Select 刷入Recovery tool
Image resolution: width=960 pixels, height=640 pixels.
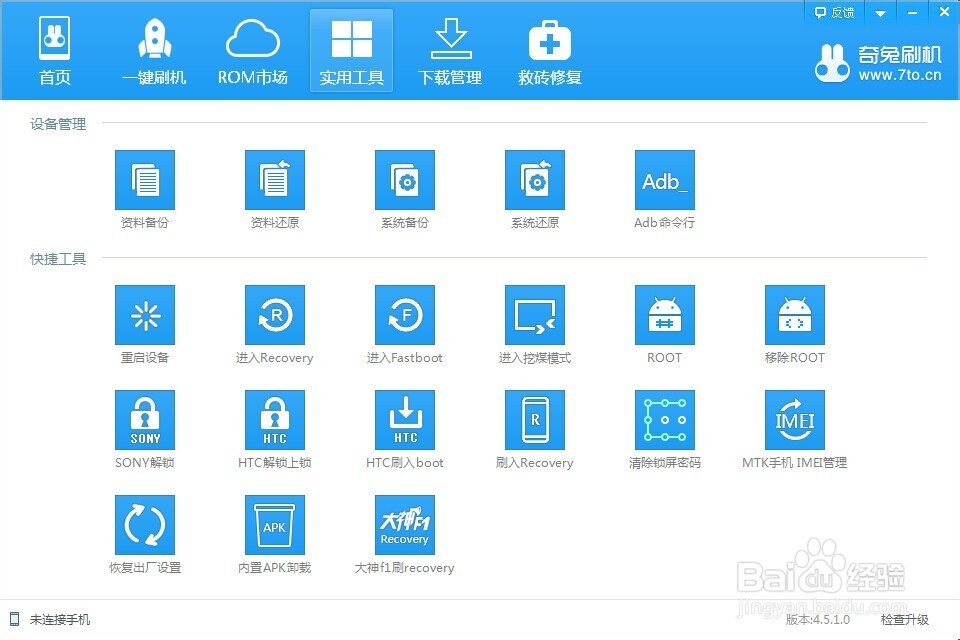click(x=534, y=420)
